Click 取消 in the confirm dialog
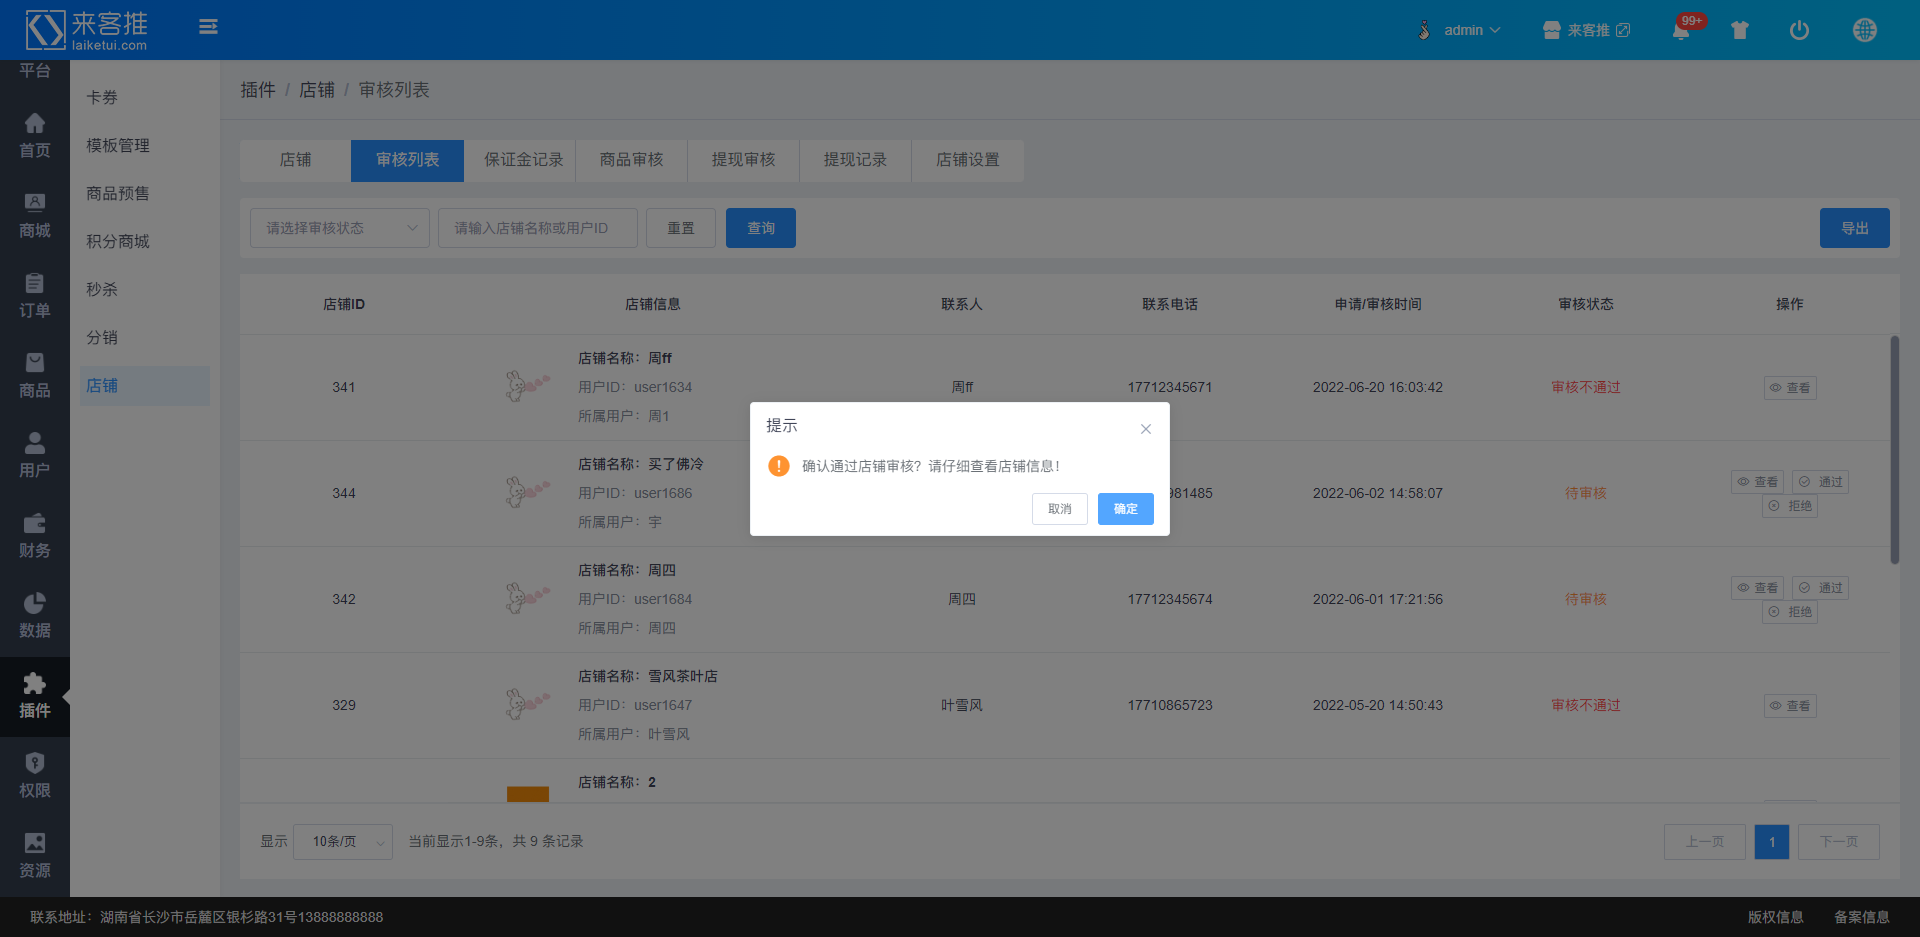Image resolution: width=1920 pixels, height=937 pixels. pos(1060,509)
